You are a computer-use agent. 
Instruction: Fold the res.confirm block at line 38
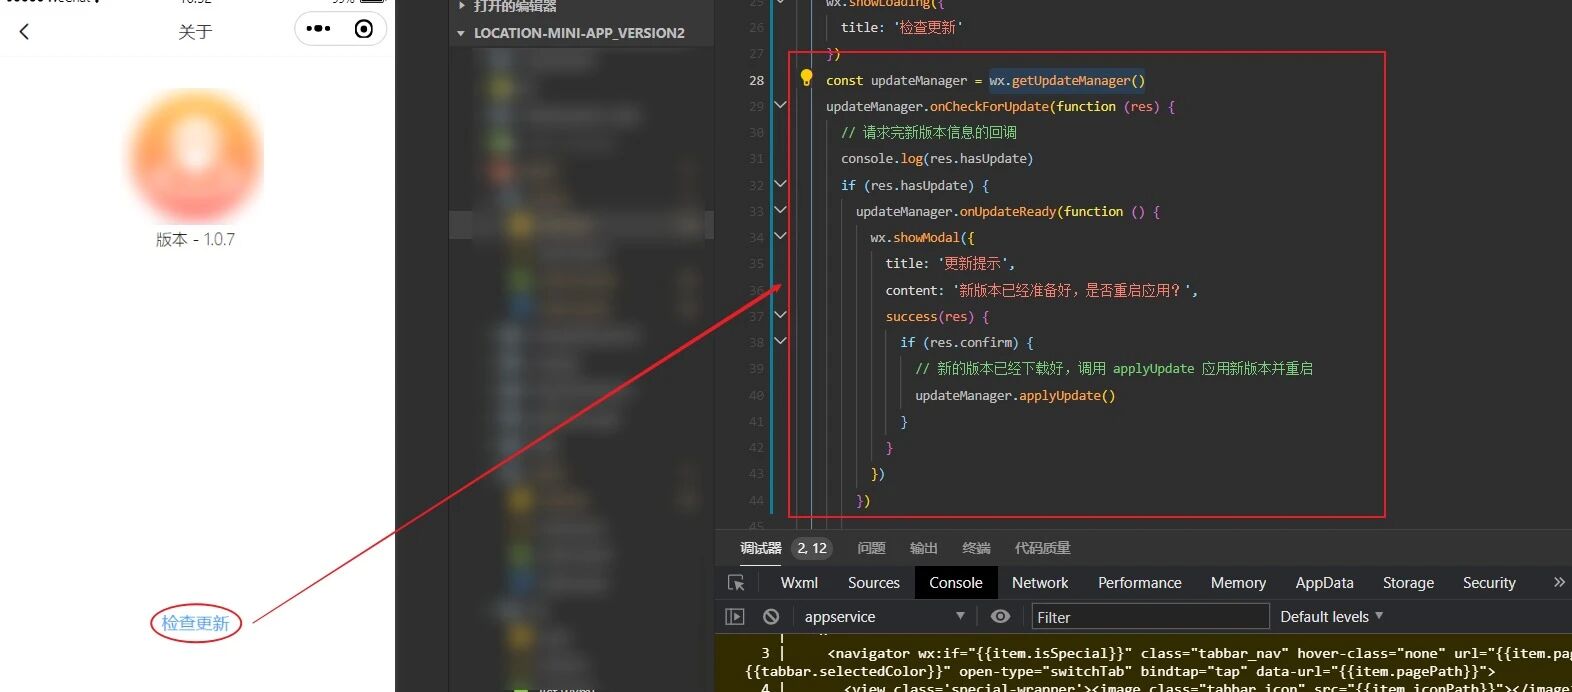point(780,341)
